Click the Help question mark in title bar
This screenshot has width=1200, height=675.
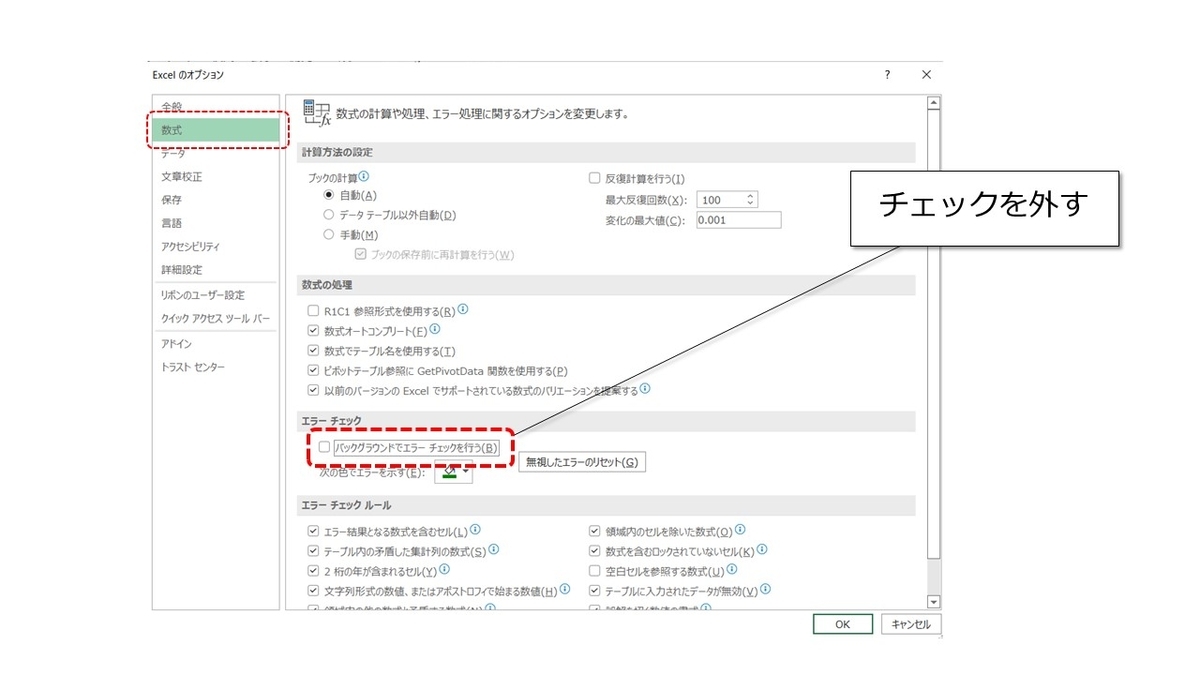pos(887,75)
